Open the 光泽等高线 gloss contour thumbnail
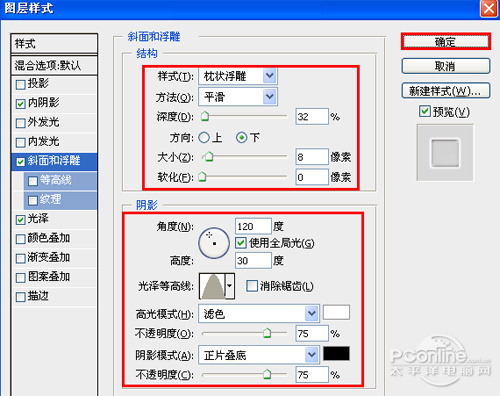Viewport: 500px width, 396px height. (x=212, y=286)
